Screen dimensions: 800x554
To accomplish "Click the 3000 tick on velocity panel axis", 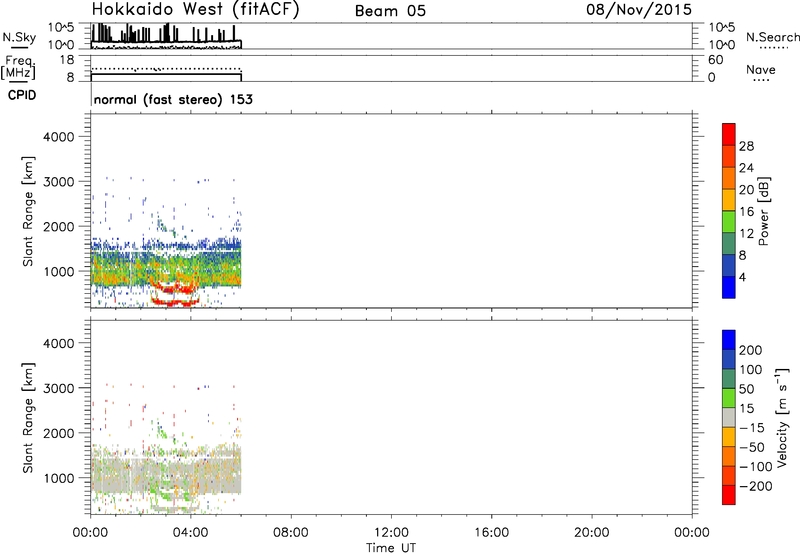I will coord(59,388).
